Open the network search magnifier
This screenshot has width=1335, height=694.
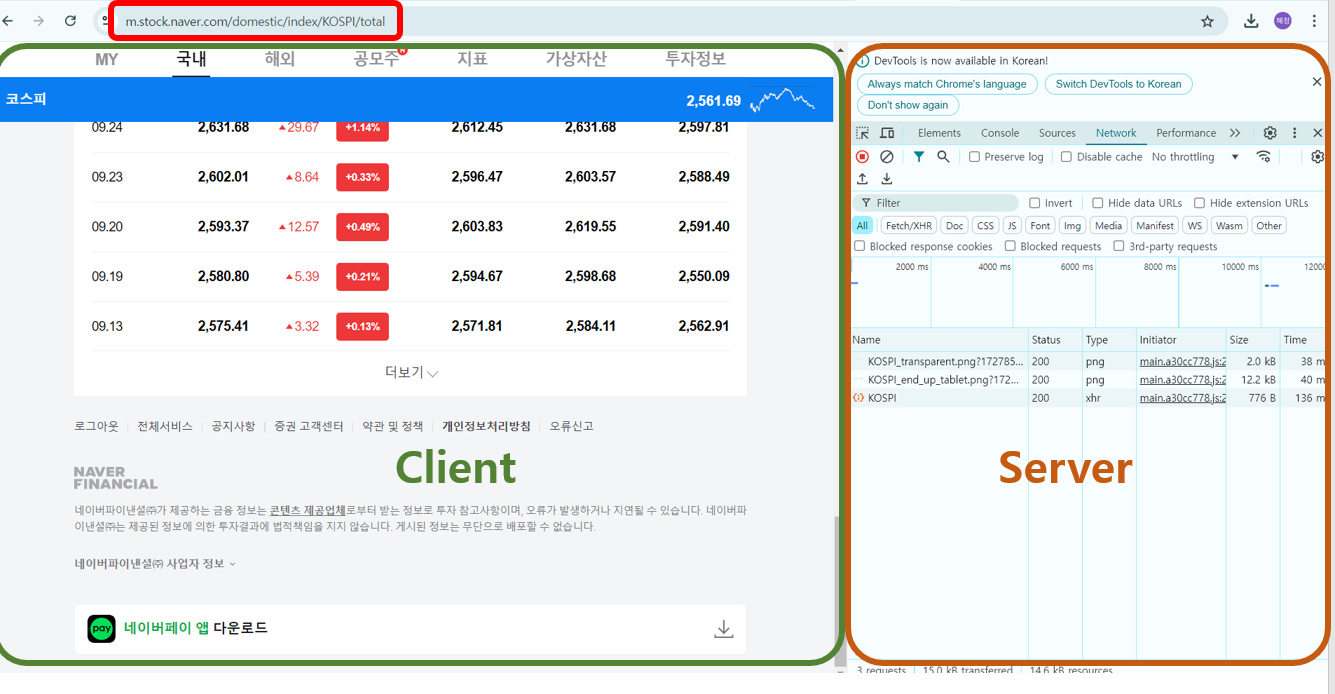[943, 157]
